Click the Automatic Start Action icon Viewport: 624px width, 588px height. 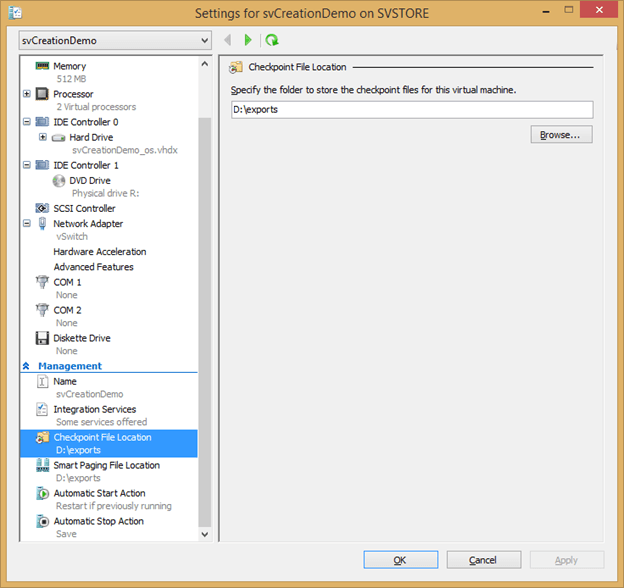[x=42, y=493]
